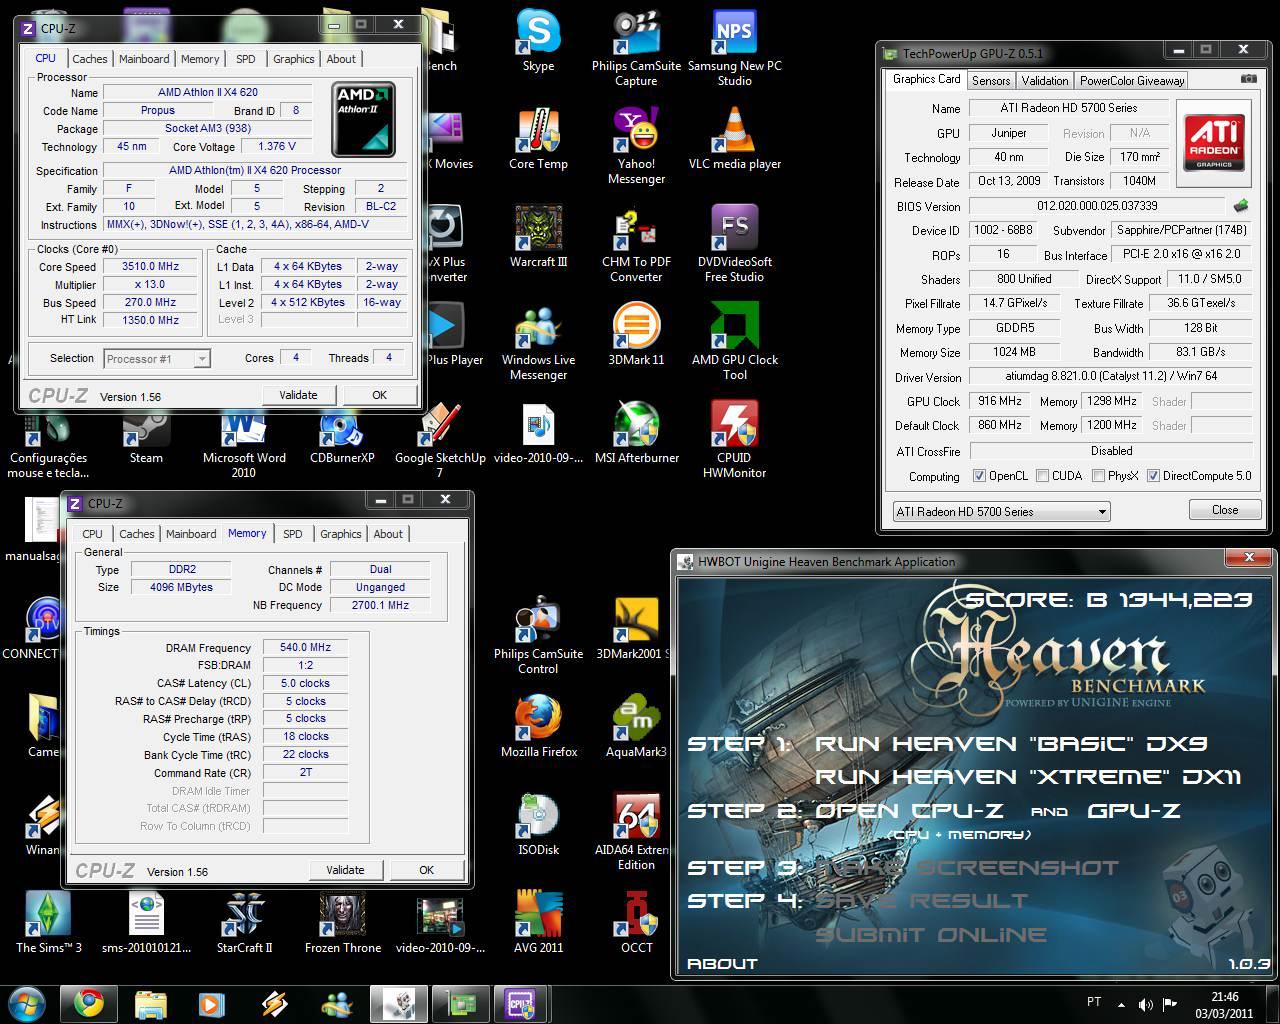Open ISODisk desktop icon
The height and width of the screenshot is (1024, 1280).
pyautogui.click(x=538, y=824)
